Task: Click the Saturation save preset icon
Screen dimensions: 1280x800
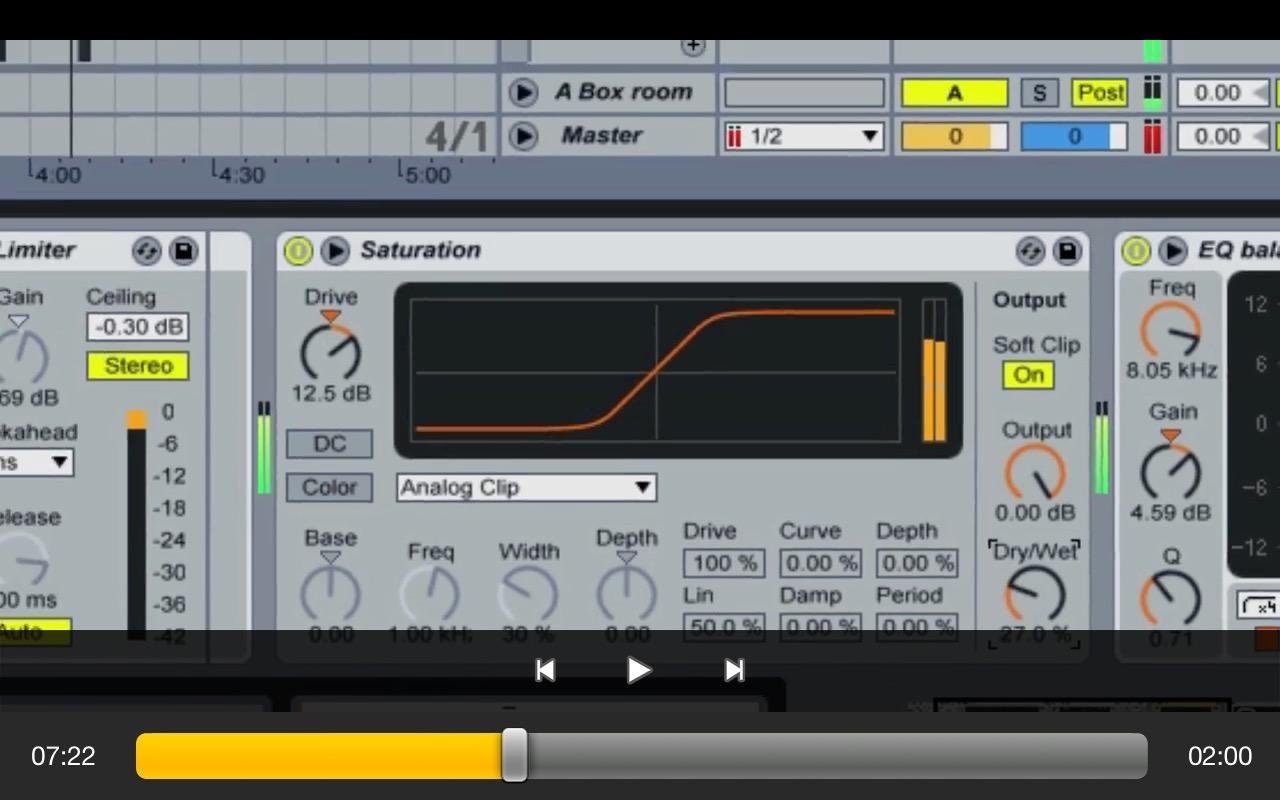Action: point(1068,251)
